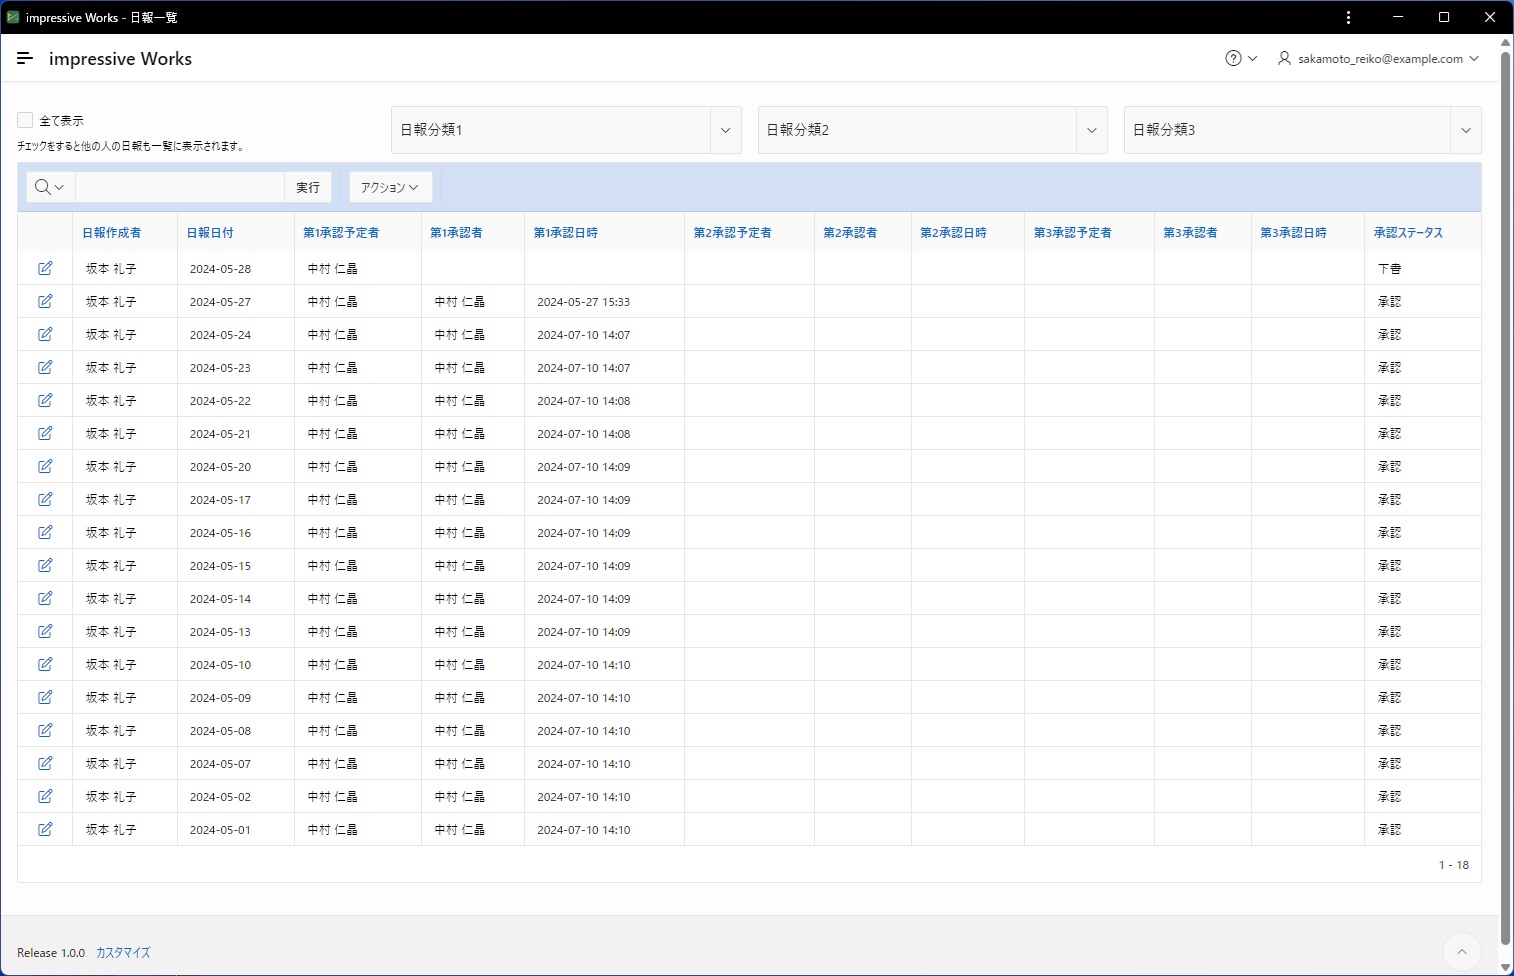The width and height of the screenshot is (1514, 976).
Task: Expand the 日報分類1 dropdown
Action: click(725, 130)
